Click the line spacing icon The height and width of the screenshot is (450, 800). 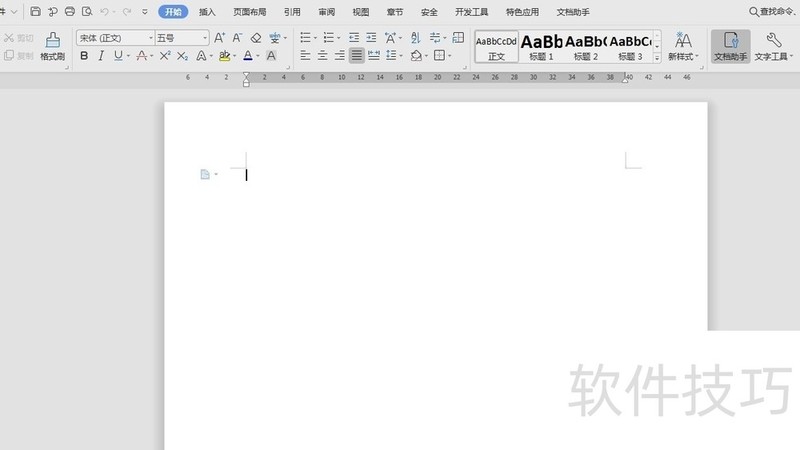[x=391, y=55]
